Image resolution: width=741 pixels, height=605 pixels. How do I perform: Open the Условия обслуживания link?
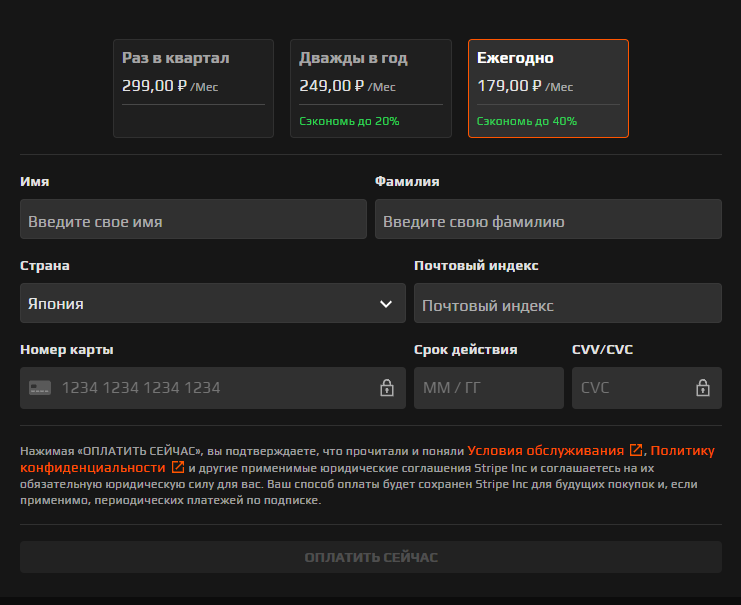pos(546,450)
